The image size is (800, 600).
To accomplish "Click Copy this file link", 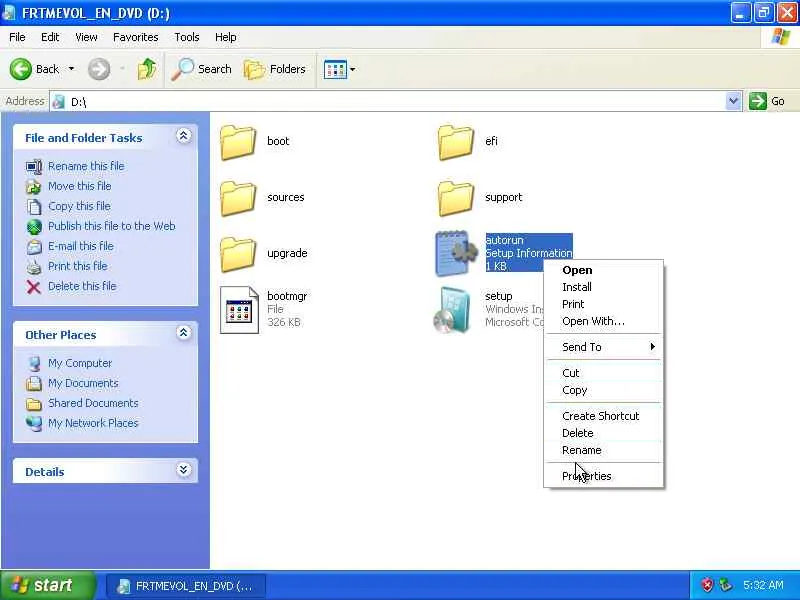I will (79, 206).
